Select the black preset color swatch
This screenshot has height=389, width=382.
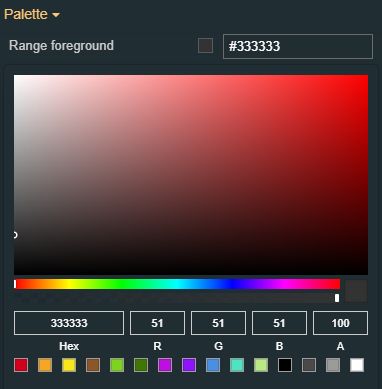(285, 365)
